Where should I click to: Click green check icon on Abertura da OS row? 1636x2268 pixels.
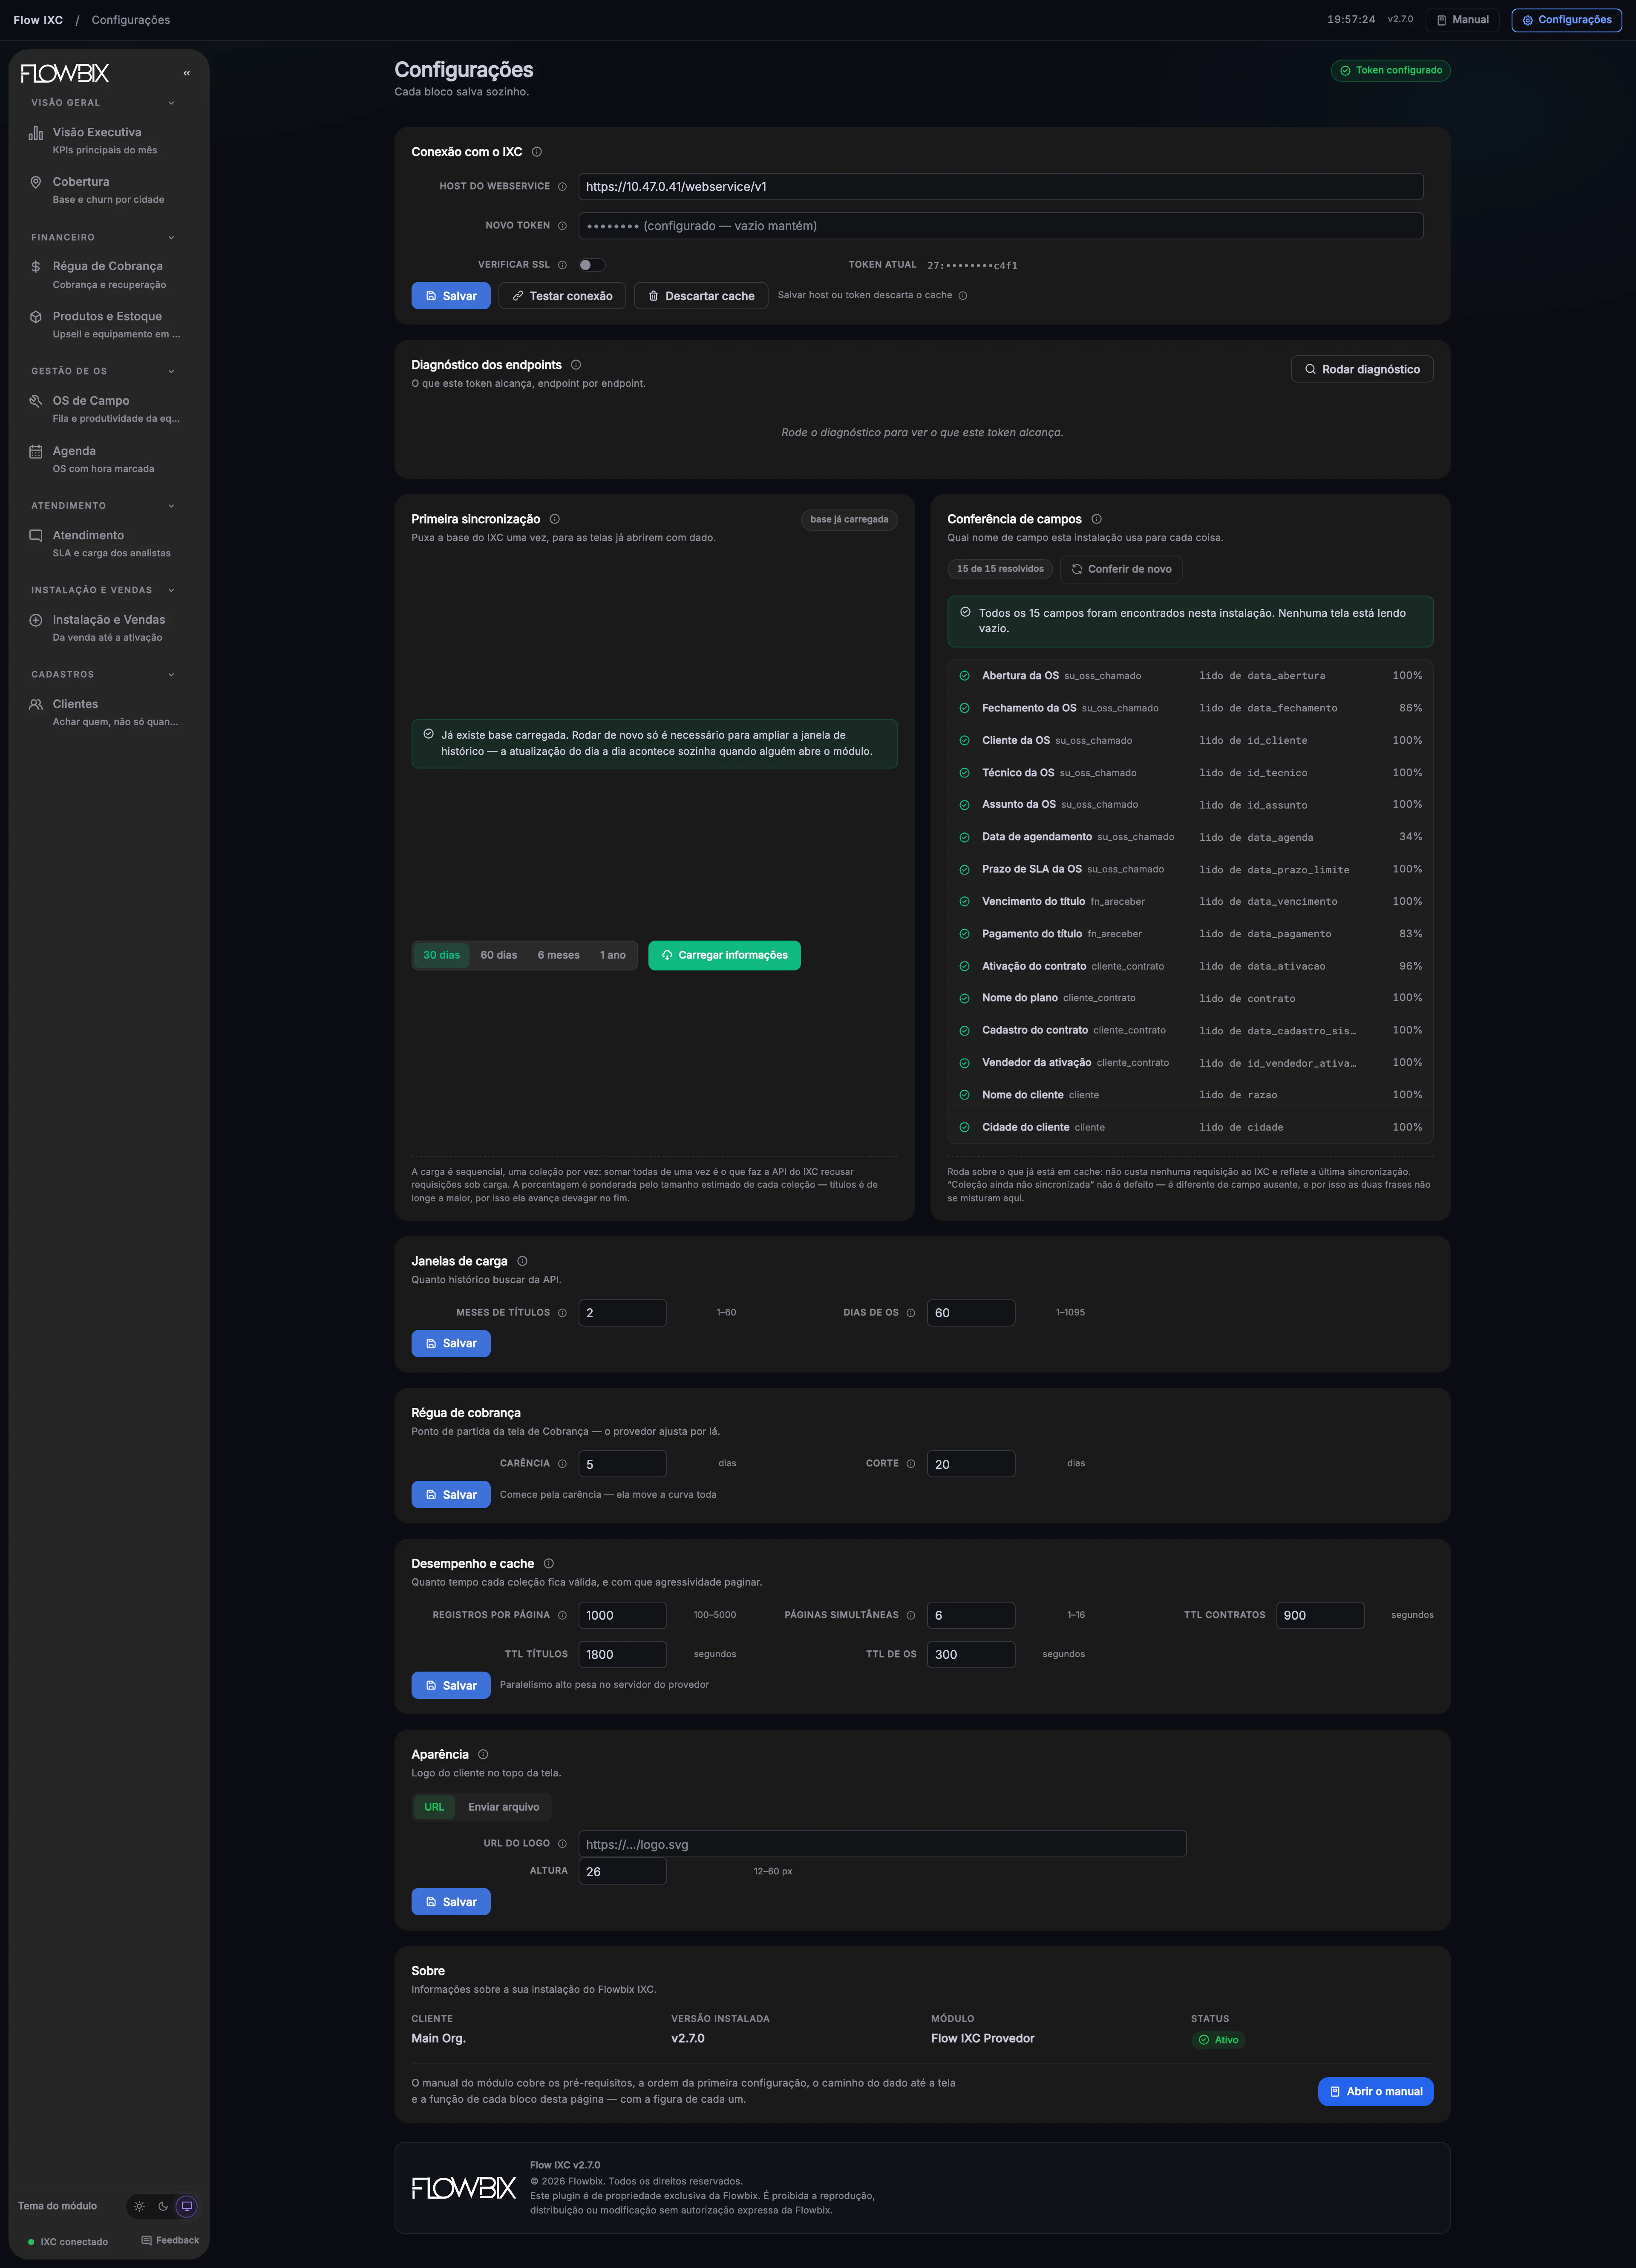[x=965, y=676]
